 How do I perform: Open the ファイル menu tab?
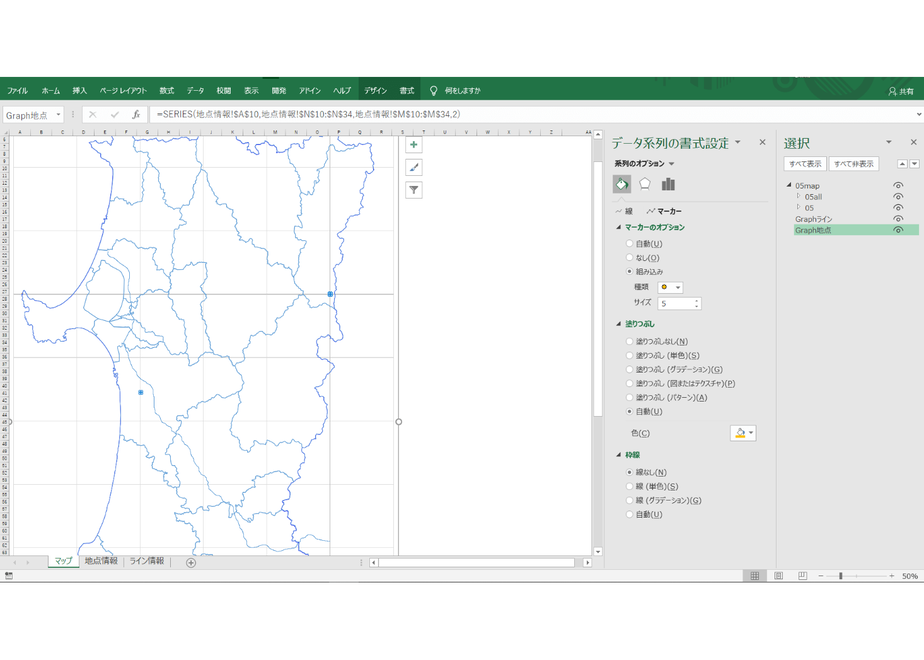[18, 91]
